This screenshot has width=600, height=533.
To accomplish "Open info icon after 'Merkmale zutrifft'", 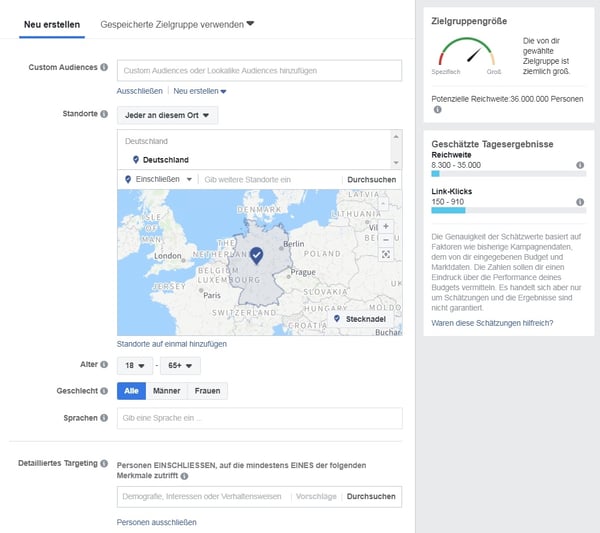I will 184,476.
